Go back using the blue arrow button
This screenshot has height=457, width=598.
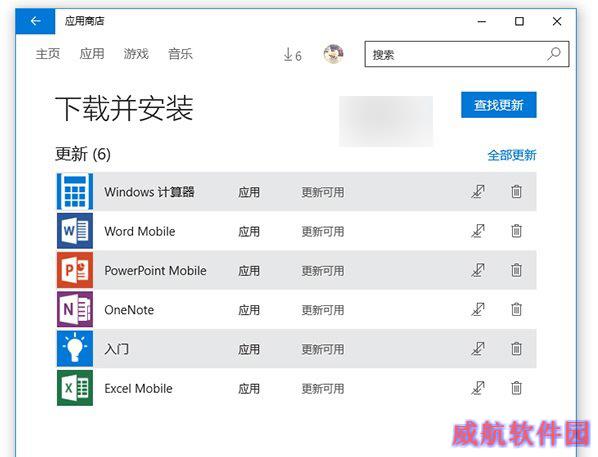click(35, 21)
